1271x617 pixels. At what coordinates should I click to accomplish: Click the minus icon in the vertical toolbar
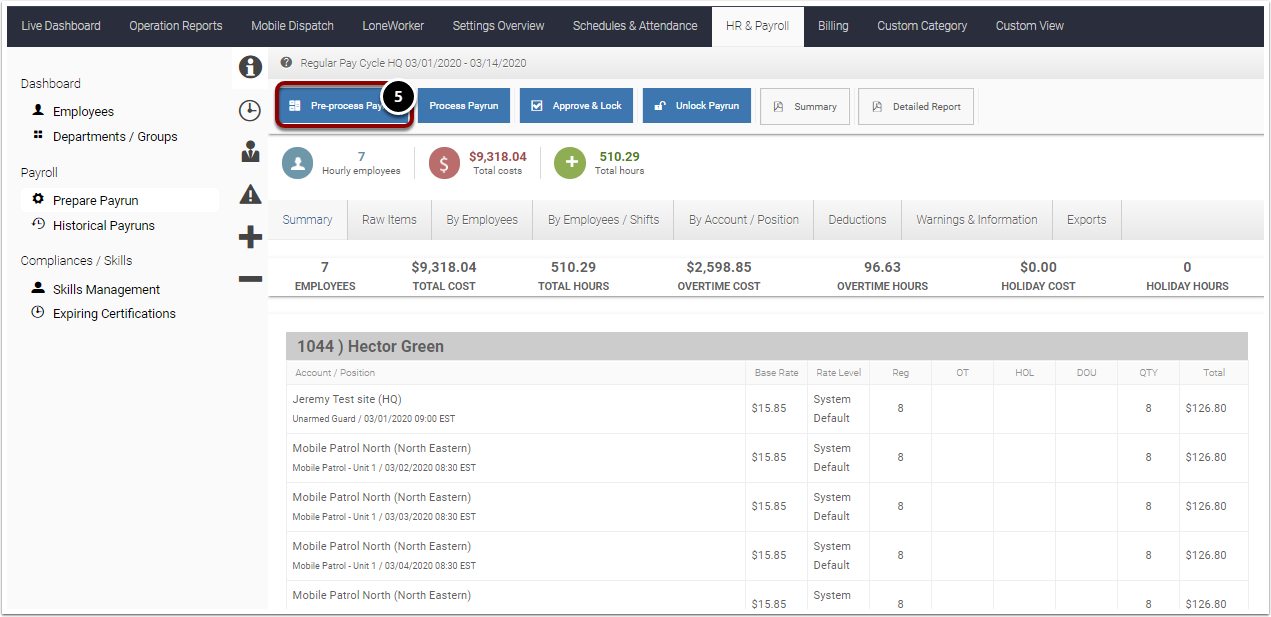point(250,278)
